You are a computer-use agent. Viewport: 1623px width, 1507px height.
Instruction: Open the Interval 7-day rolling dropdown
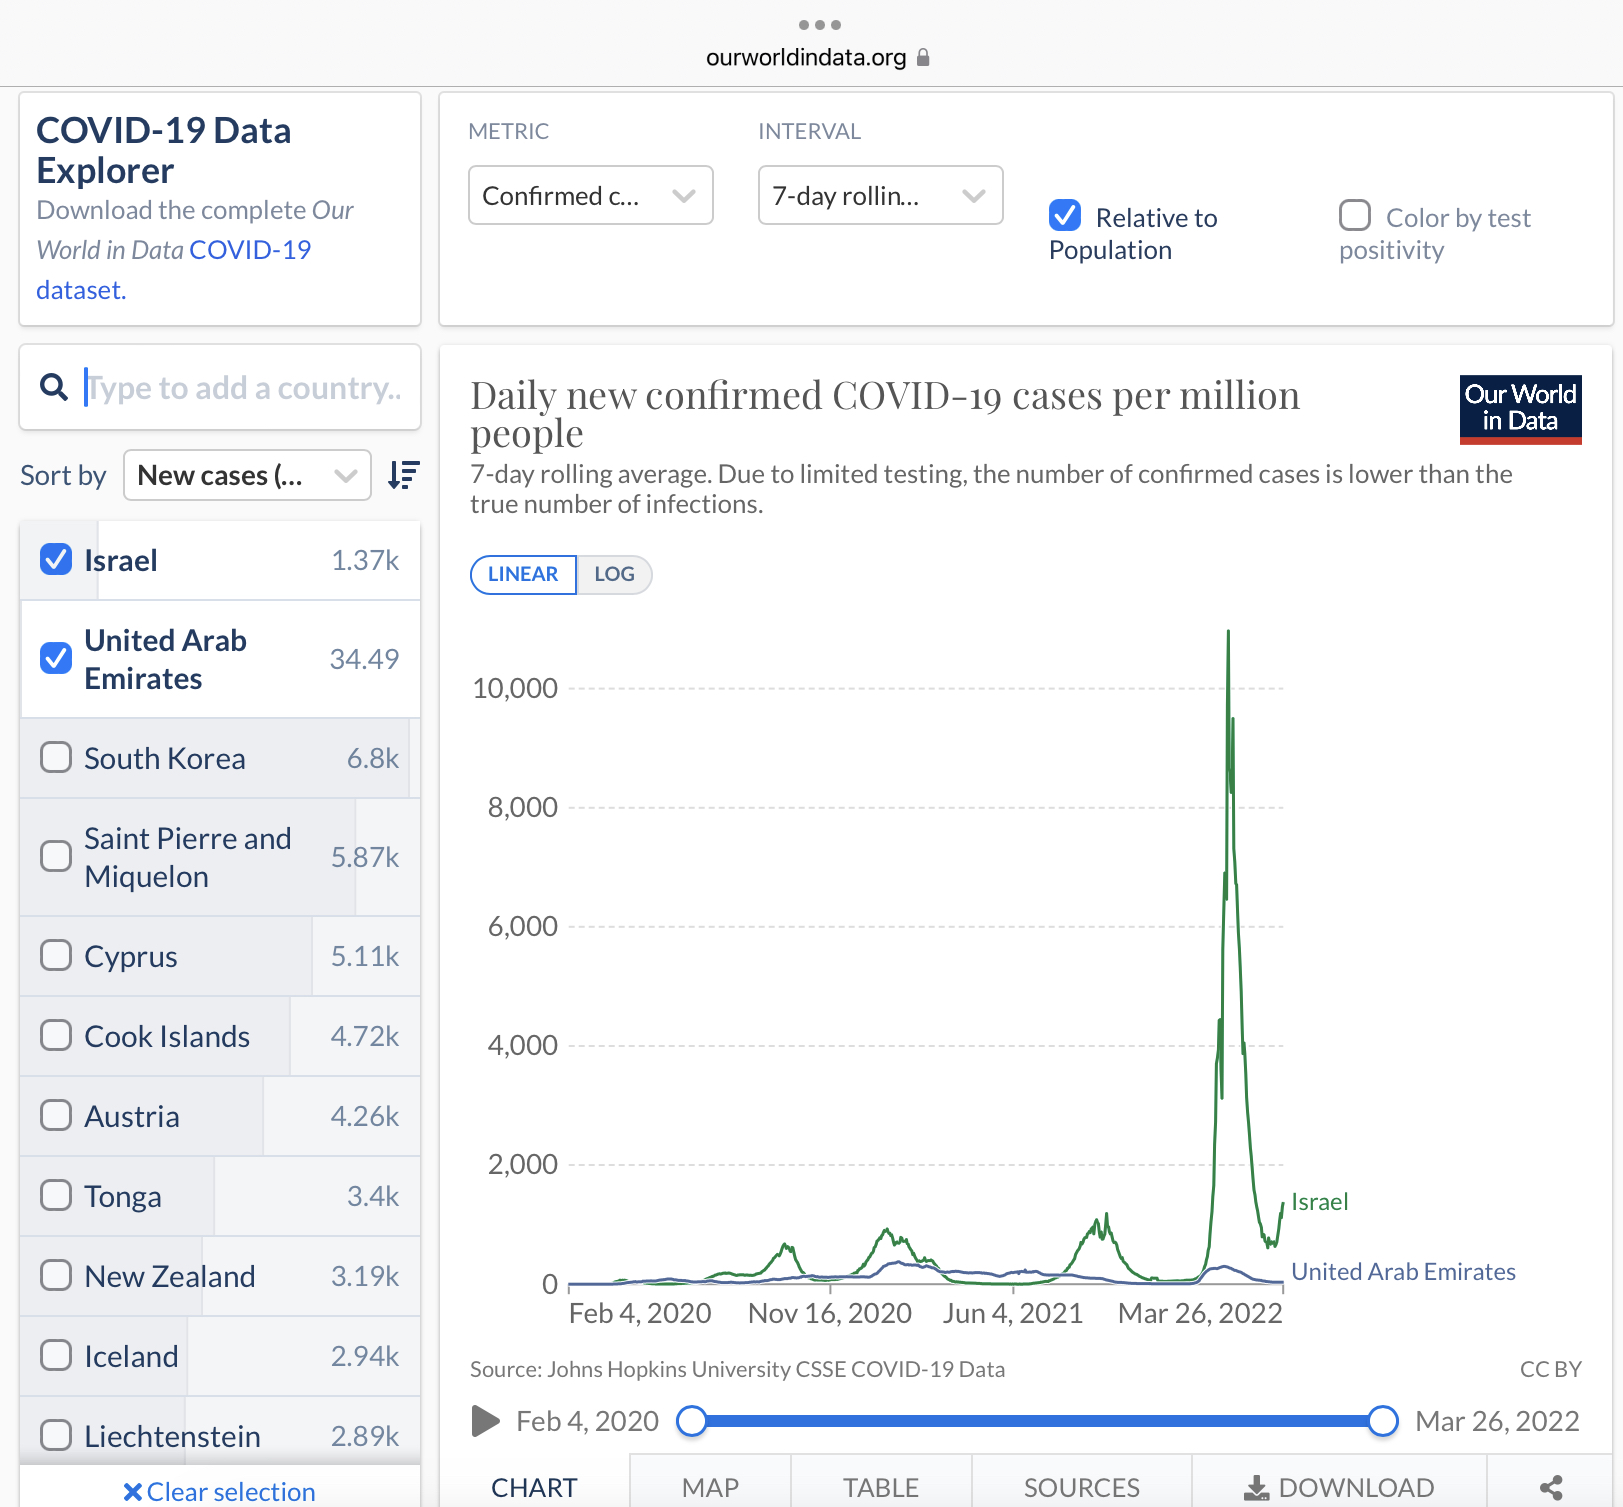pos(880,196)
